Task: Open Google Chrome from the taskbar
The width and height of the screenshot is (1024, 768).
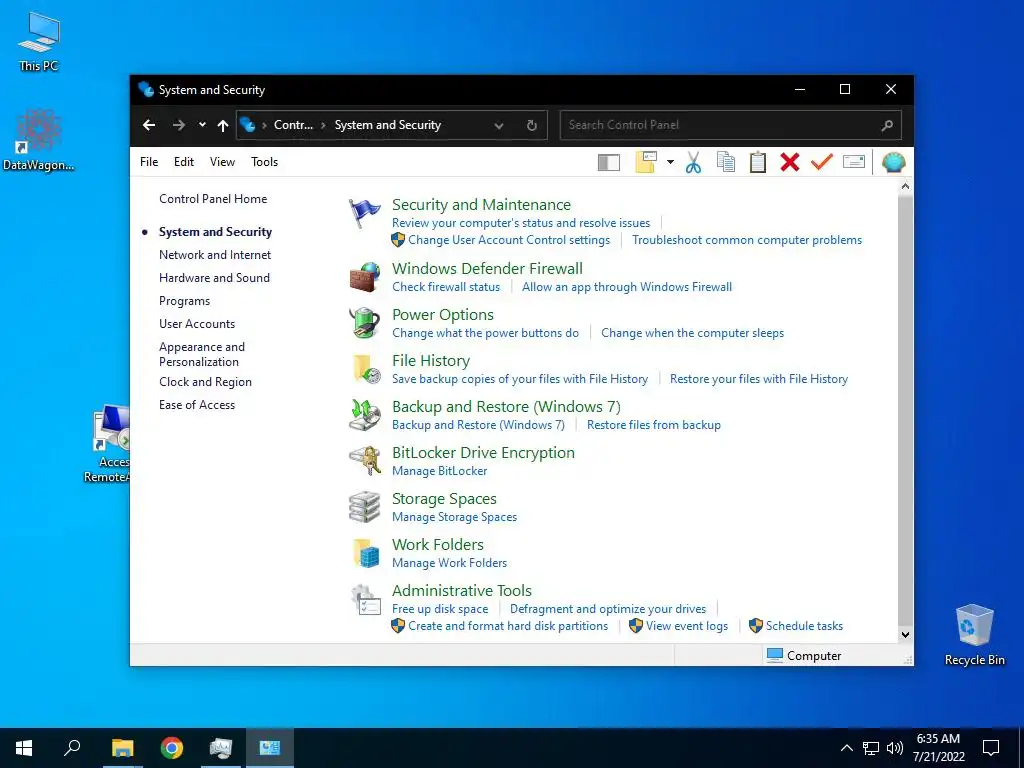Action: pyautogui.click(x=172, y=748)
